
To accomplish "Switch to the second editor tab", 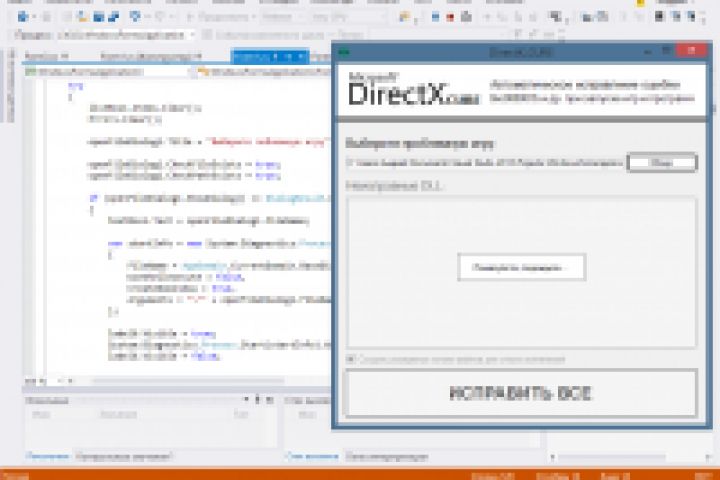I will coord(151,56).
